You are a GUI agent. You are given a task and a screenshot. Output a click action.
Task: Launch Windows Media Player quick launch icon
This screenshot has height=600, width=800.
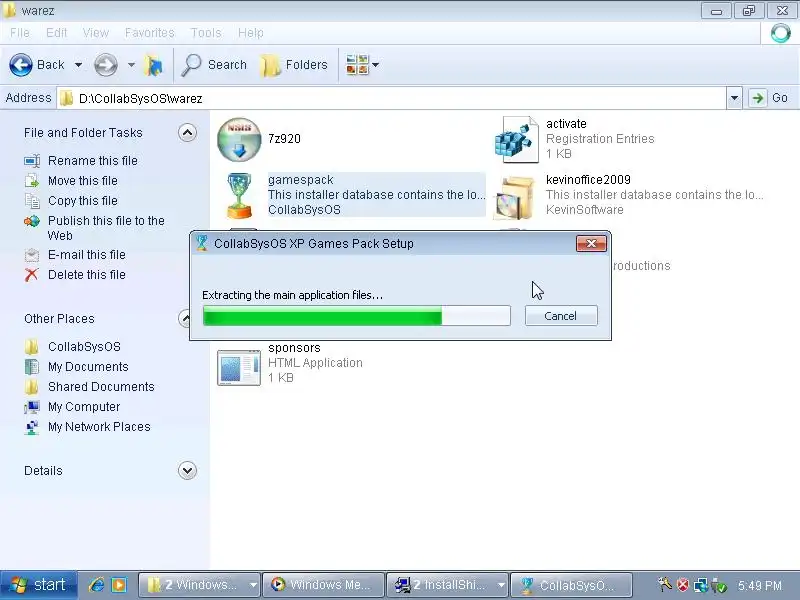click(x=119, y=585)
